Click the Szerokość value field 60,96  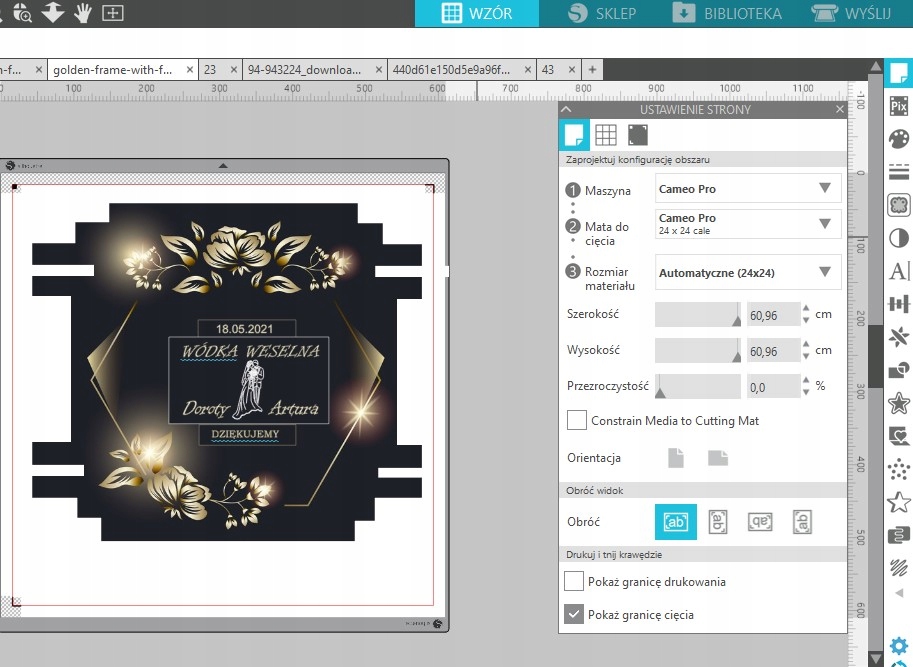click(773, 315)
